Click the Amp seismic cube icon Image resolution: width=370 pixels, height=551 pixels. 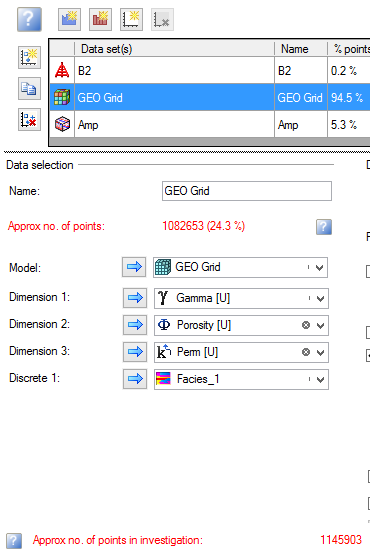(x=62, y=124)
